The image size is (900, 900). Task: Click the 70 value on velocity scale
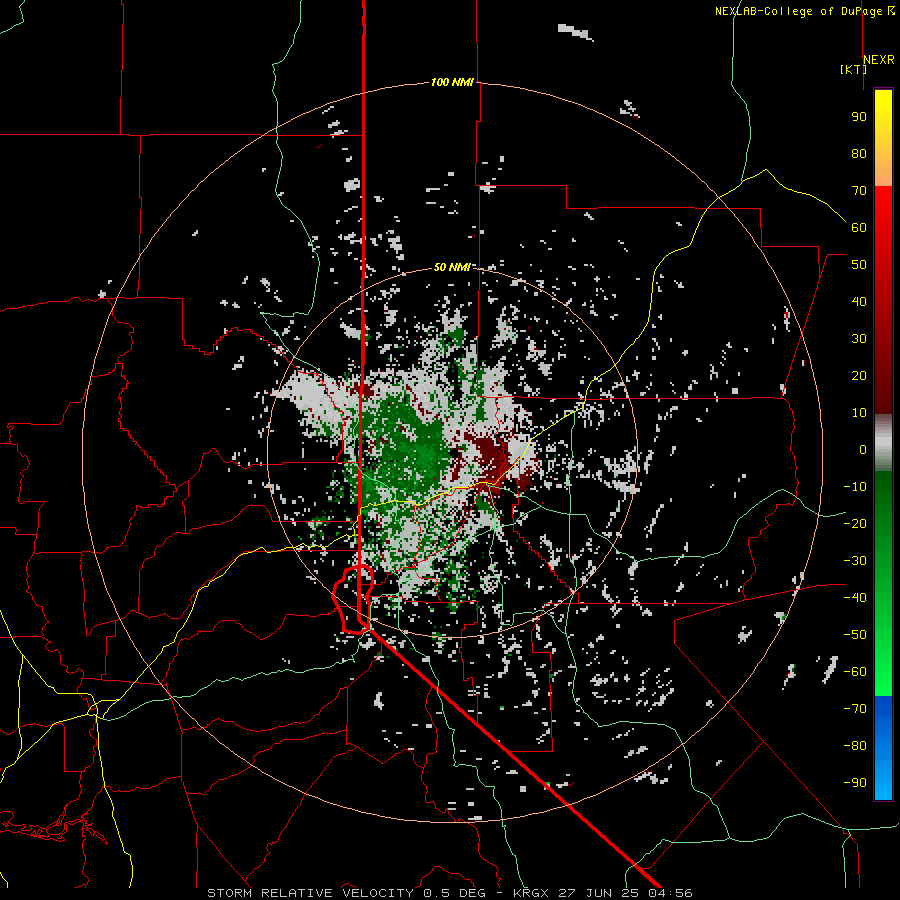[x=859, y=191]
